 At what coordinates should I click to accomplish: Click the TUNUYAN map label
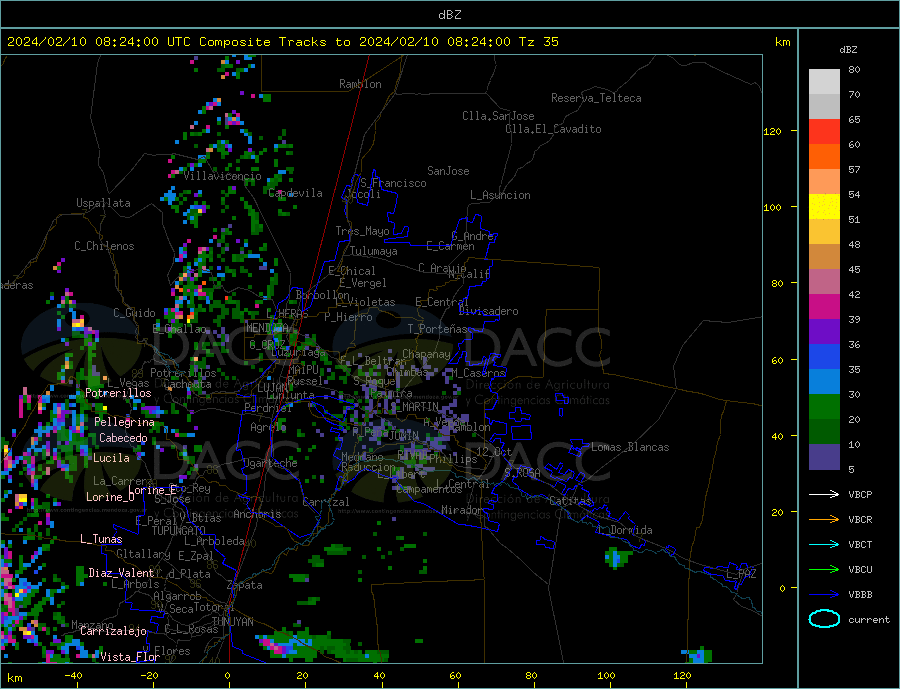click(x=232, y=622)
